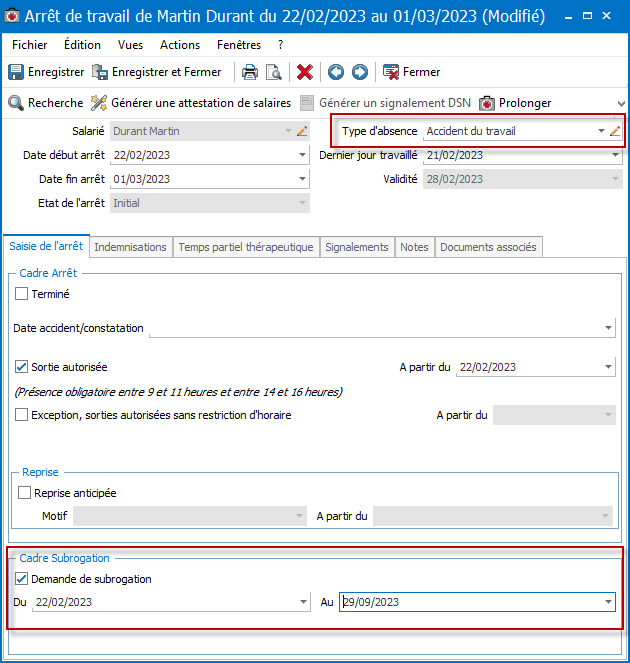
Task: Open the Notes tab
Action: [414, 247]
